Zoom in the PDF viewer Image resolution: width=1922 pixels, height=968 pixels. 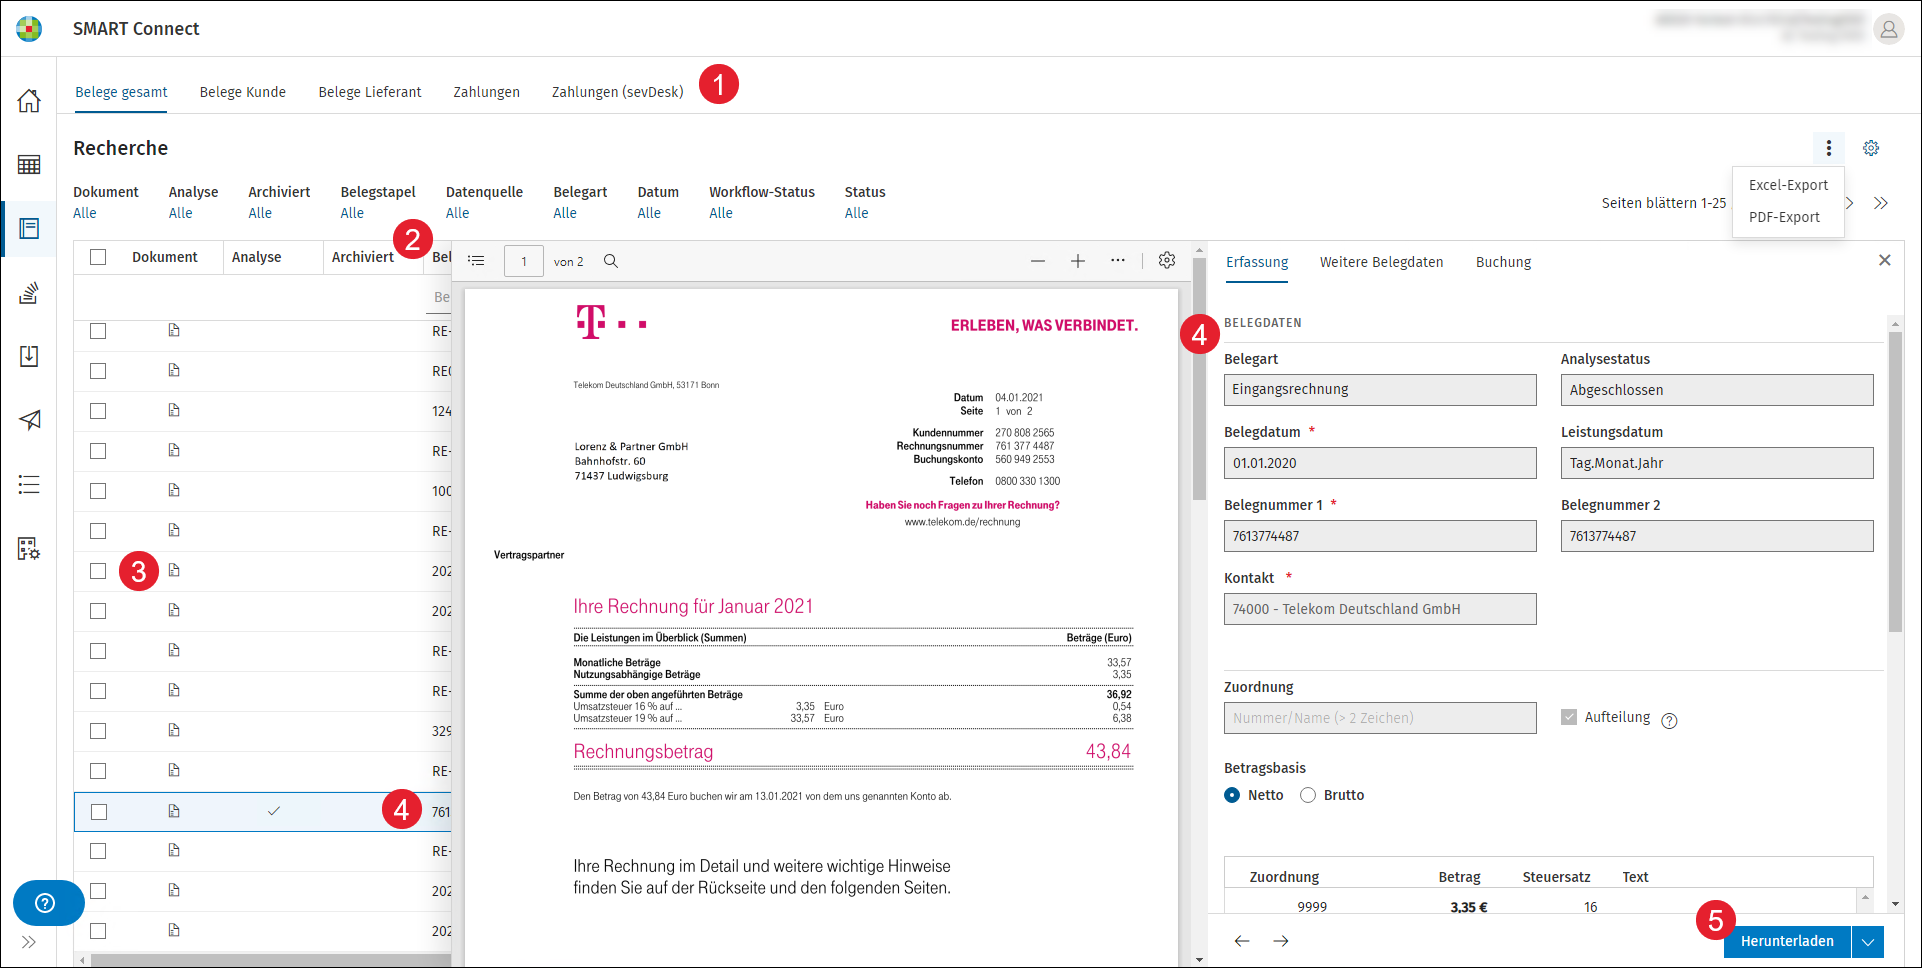1078,261
